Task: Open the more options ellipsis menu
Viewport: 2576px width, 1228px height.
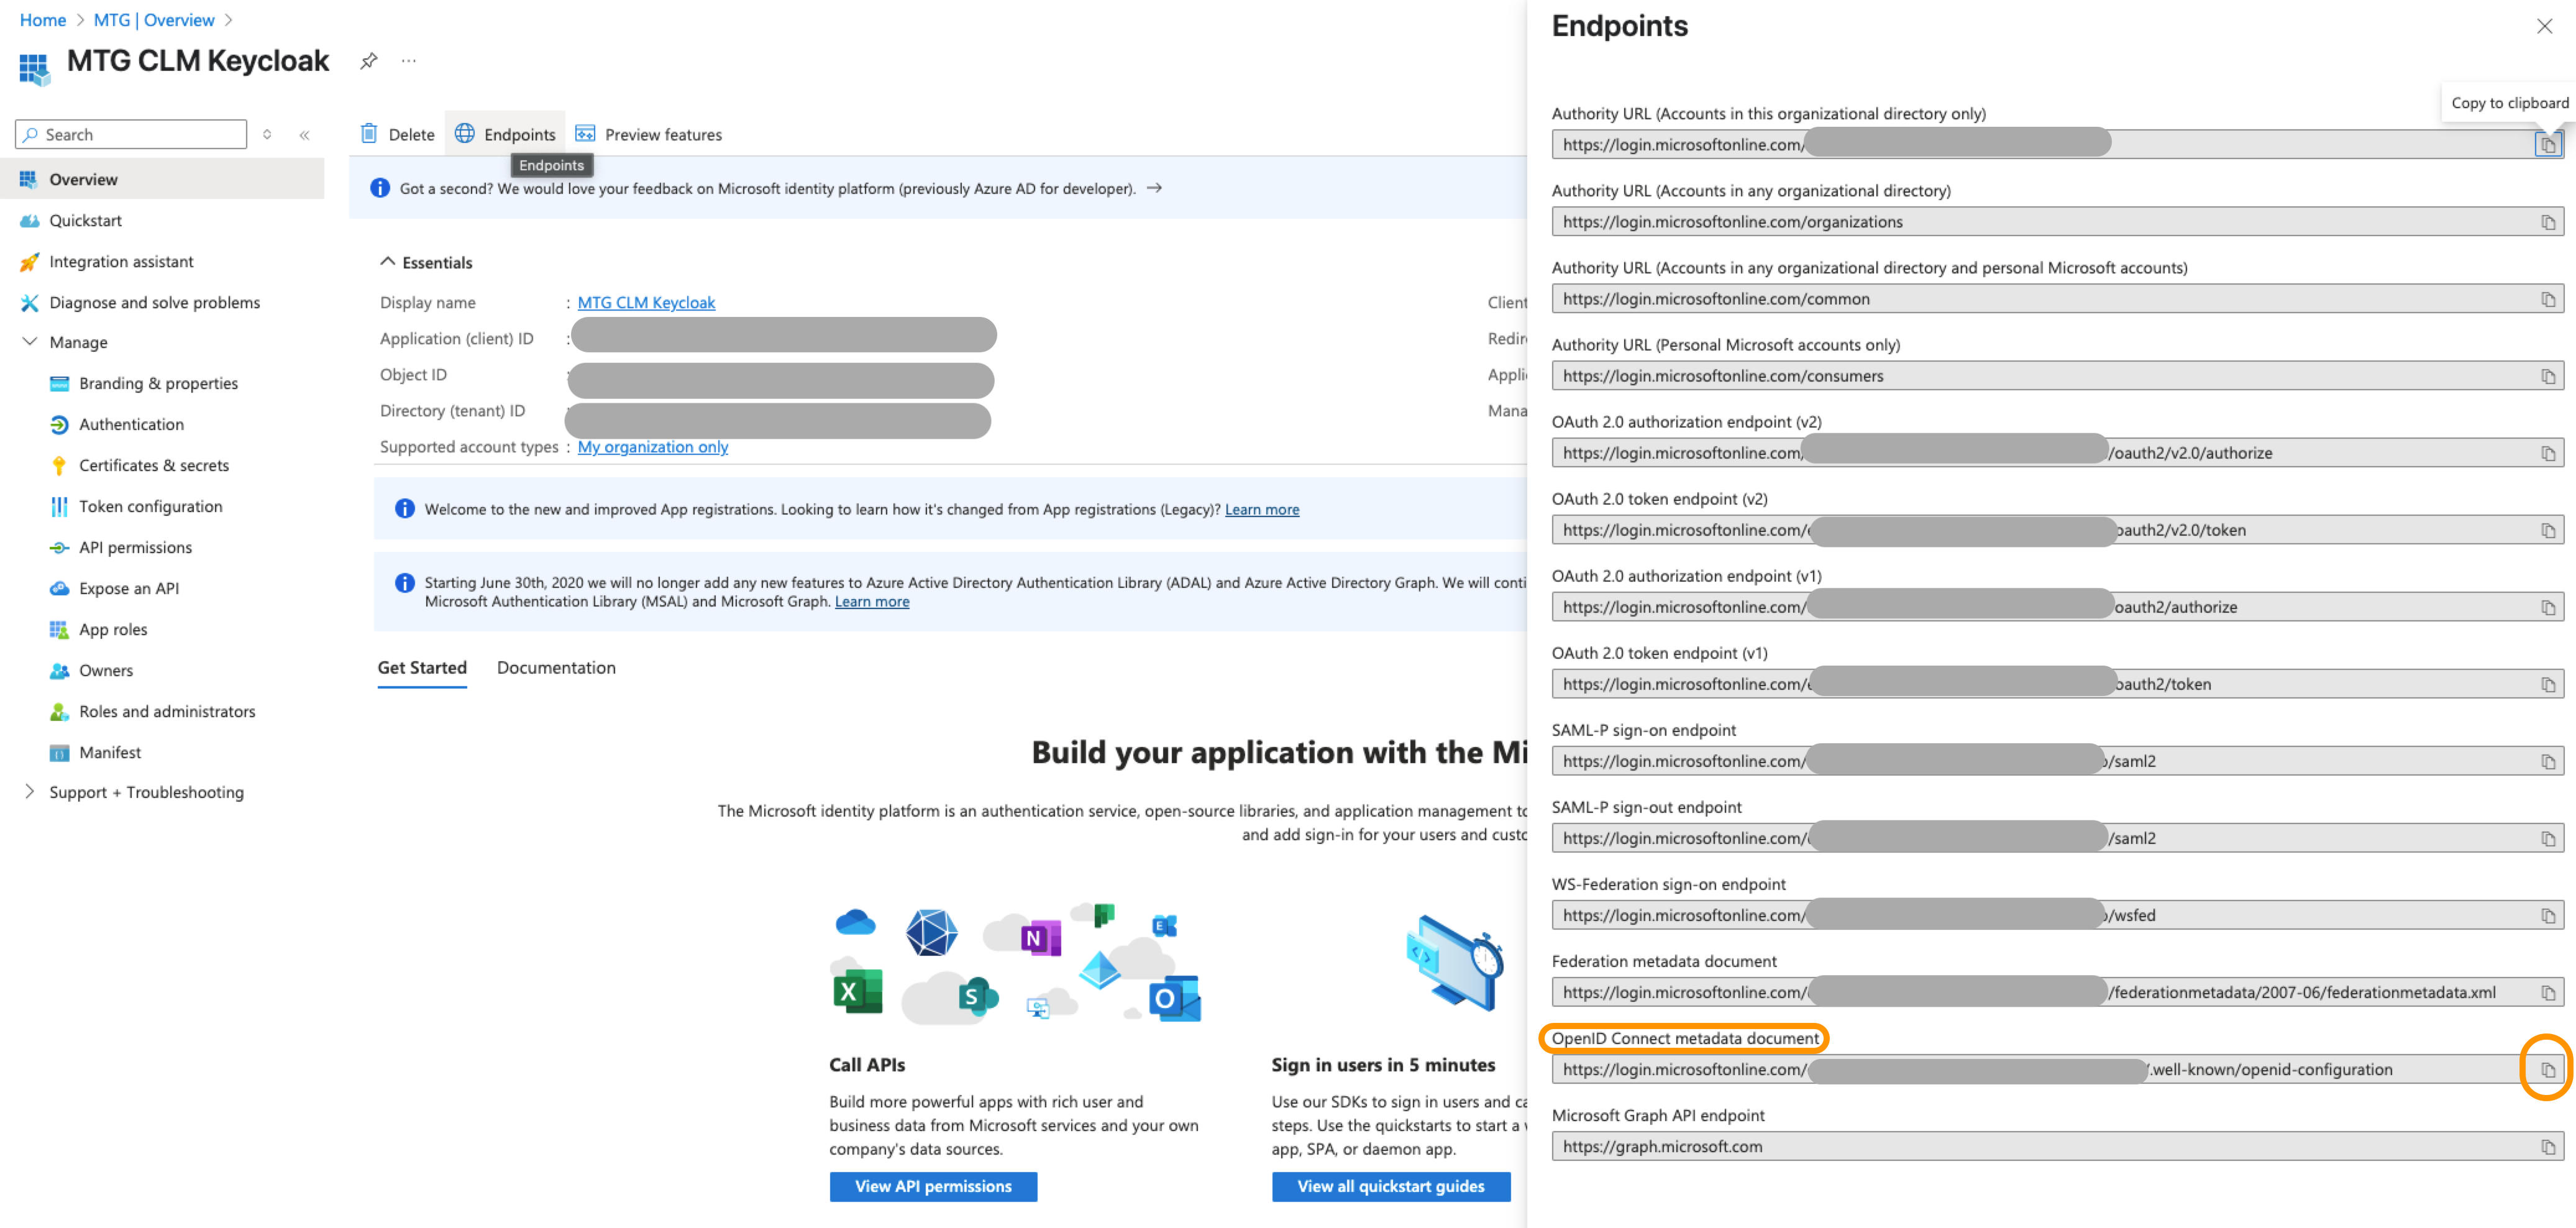Action: click(409, 61)
